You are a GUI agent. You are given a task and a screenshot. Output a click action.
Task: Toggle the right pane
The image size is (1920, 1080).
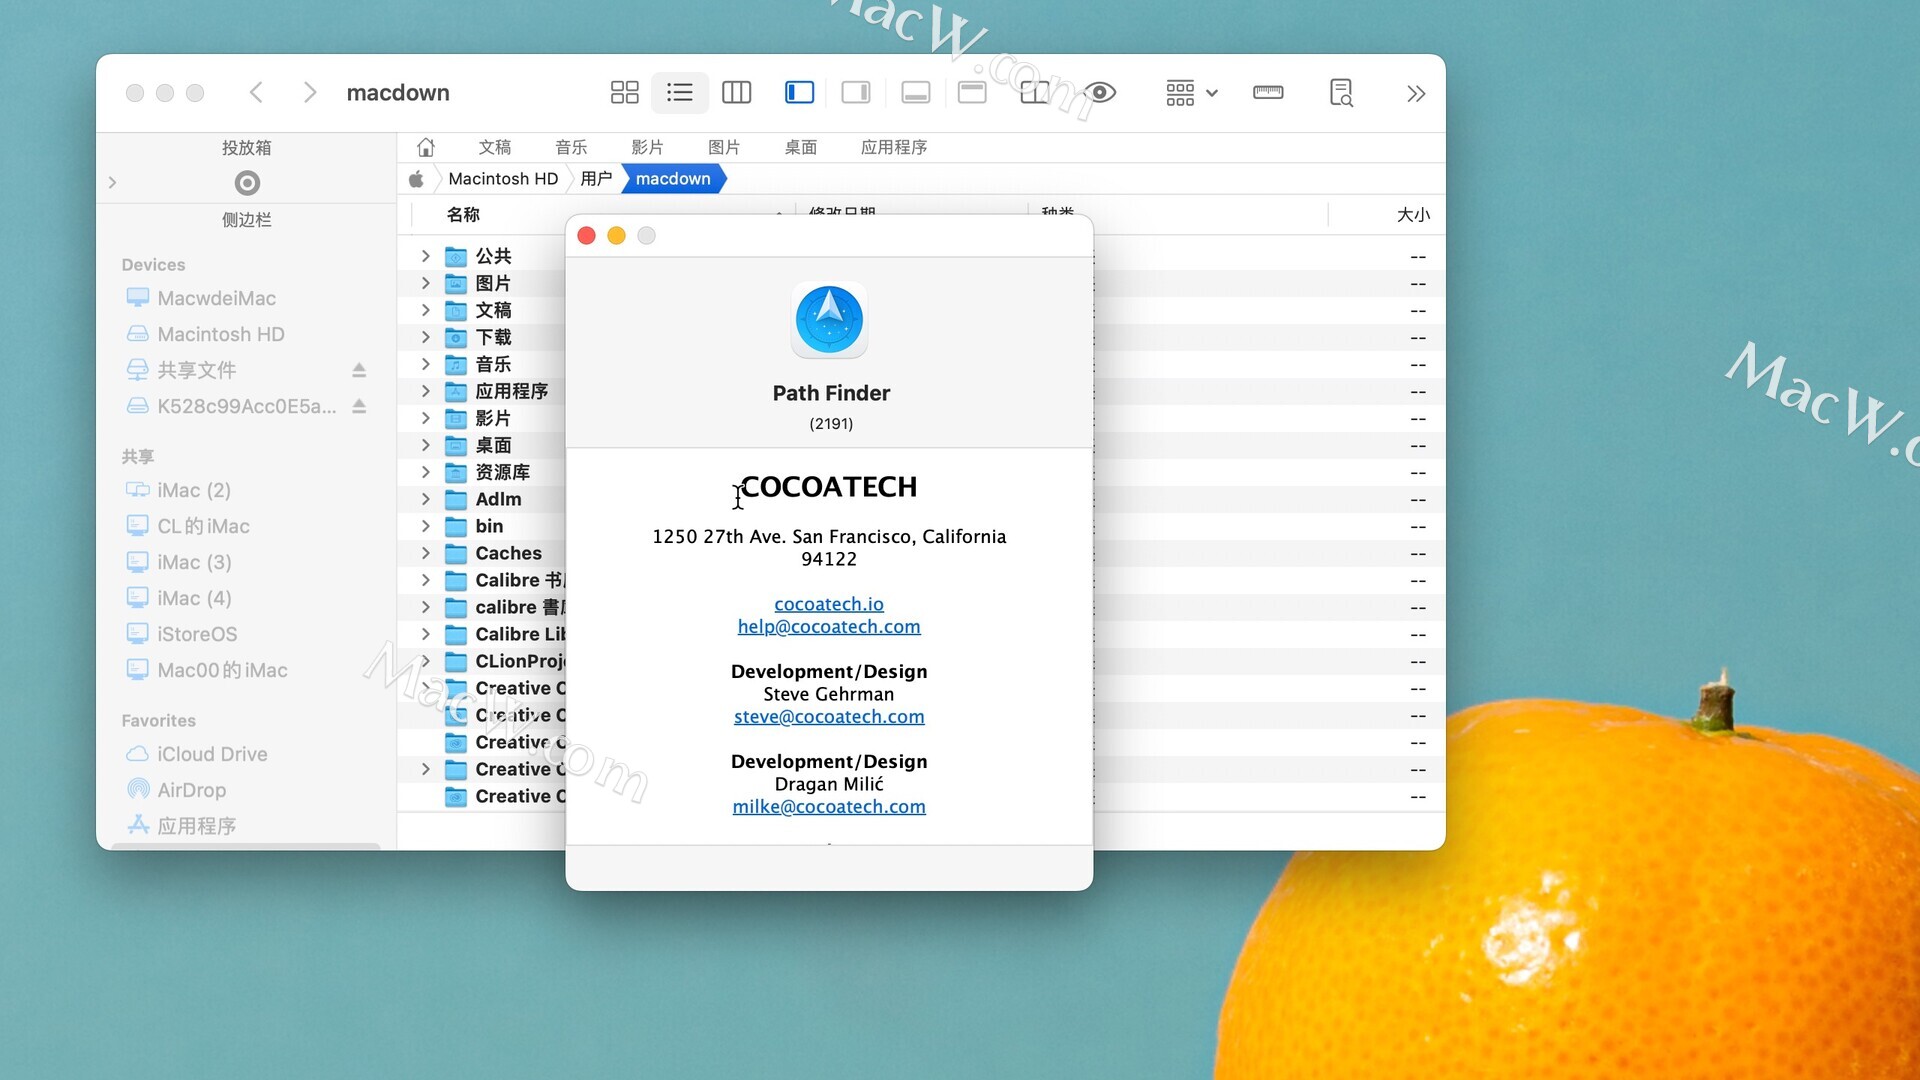(856, 93)
